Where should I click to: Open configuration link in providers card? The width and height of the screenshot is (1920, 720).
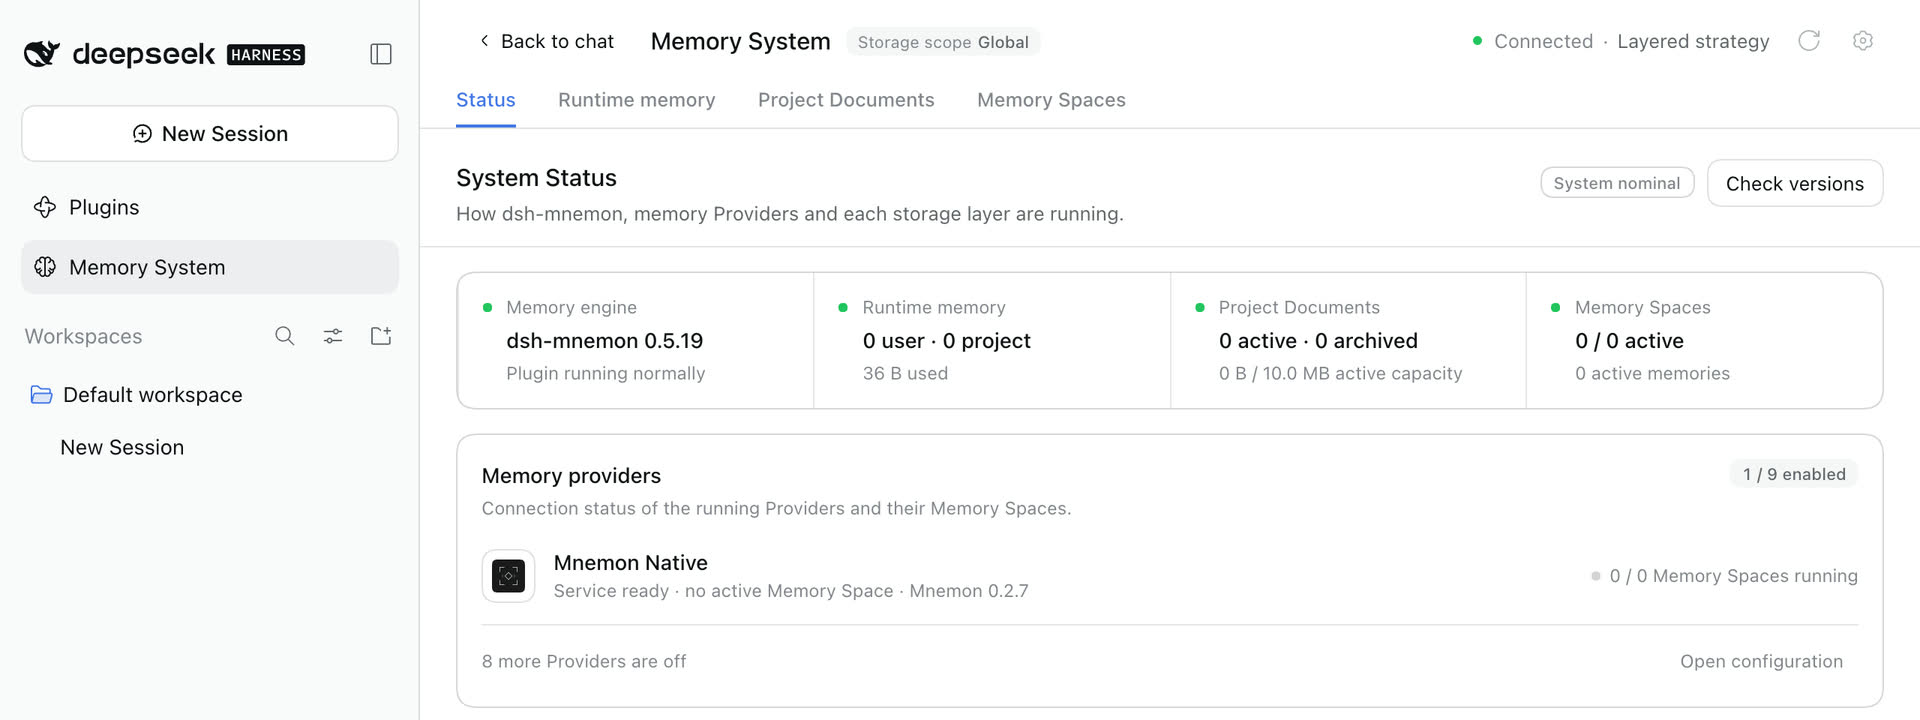(x=1761, y=661)
